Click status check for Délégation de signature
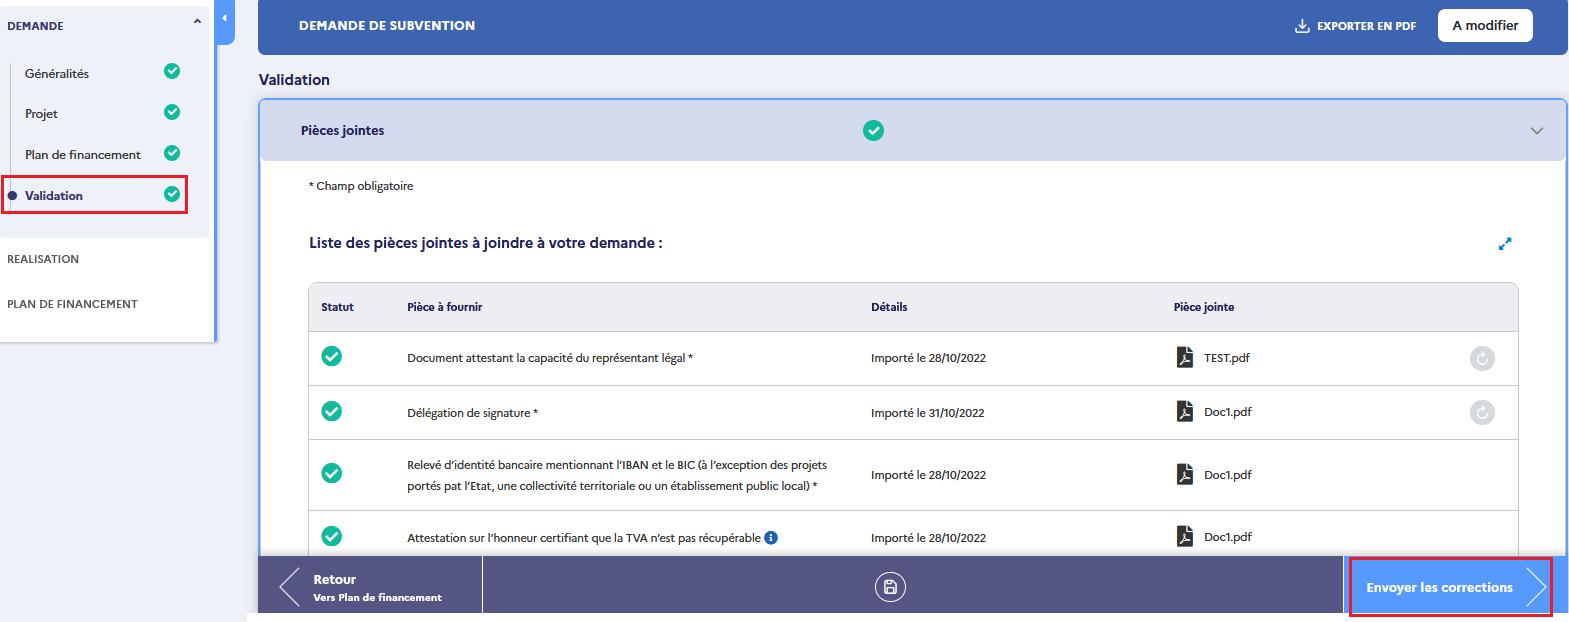The width and height of the screenshot is (1569, 622). point(332,411)
